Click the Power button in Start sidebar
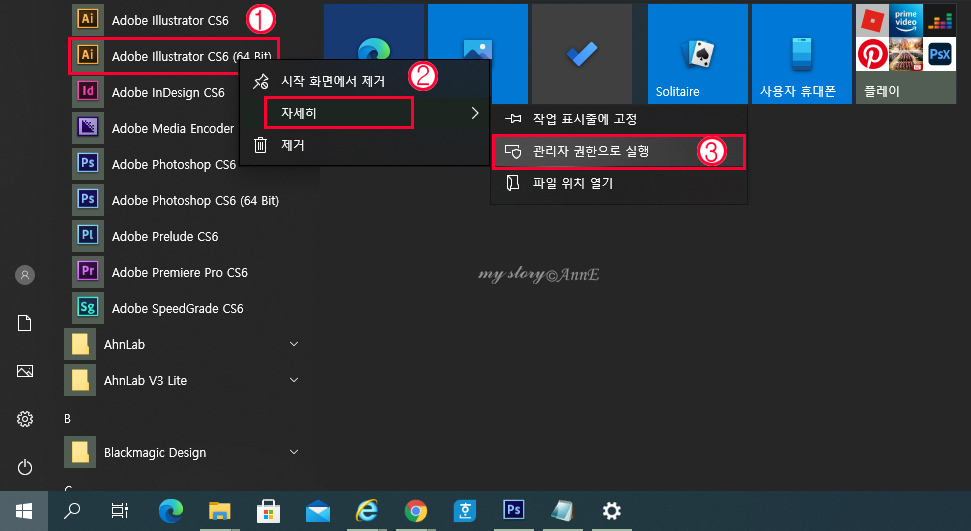Image resolution: width=971 pixels, height=531 pixels. pos(25,467)
